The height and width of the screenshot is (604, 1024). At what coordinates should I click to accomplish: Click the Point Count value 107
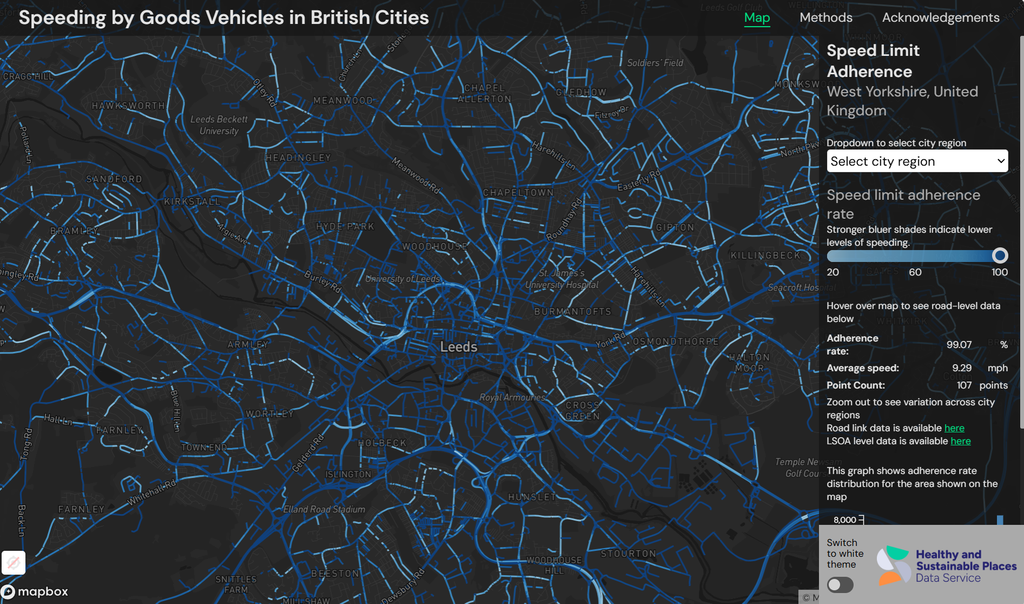coord(965,386)
